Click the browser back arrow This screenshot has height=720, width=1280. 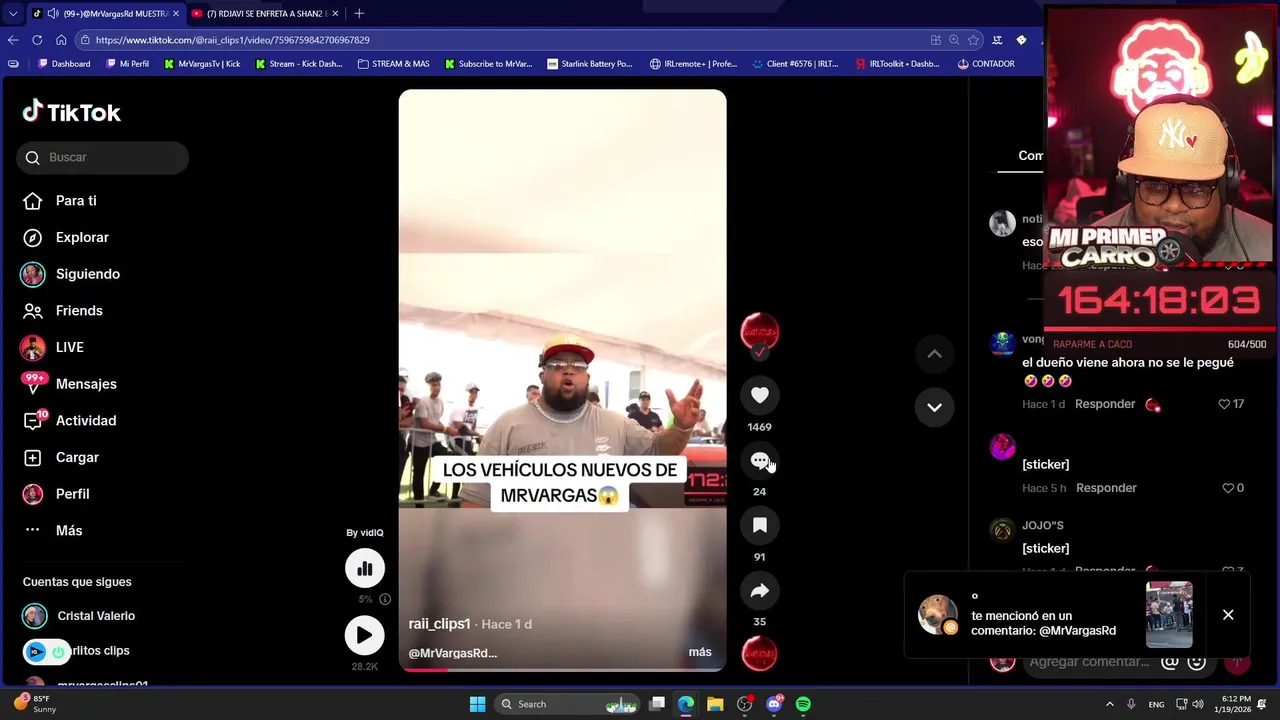[x=13, y=40]
